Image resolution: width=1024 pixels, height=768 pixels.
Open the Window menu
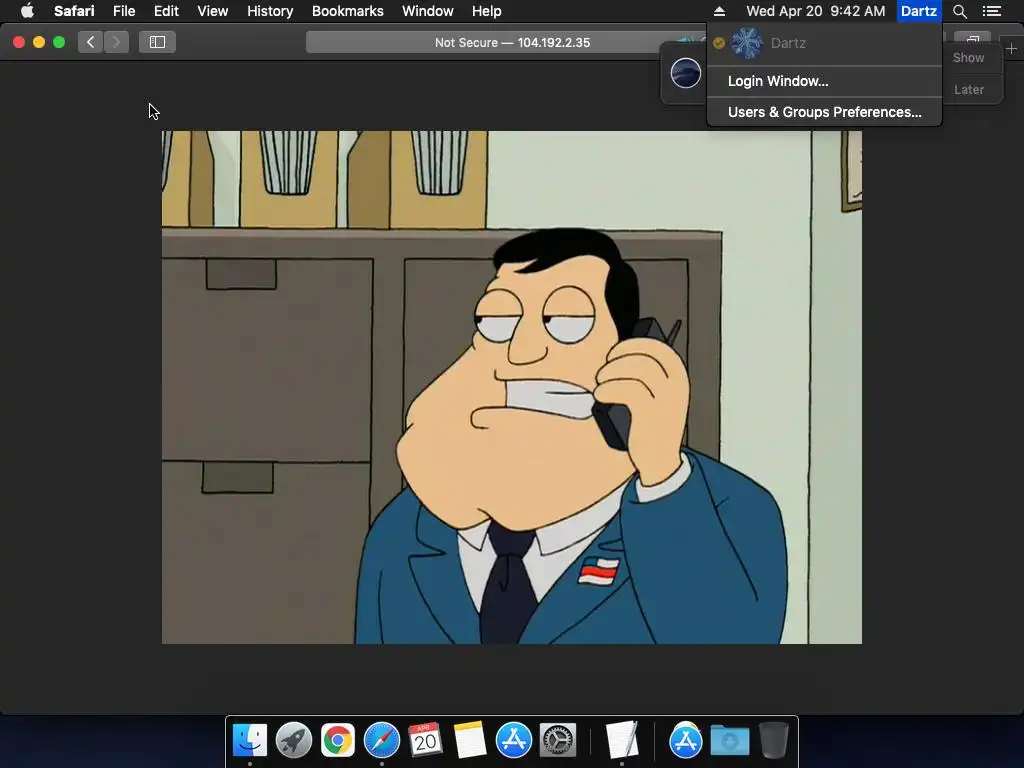[427, 11]
